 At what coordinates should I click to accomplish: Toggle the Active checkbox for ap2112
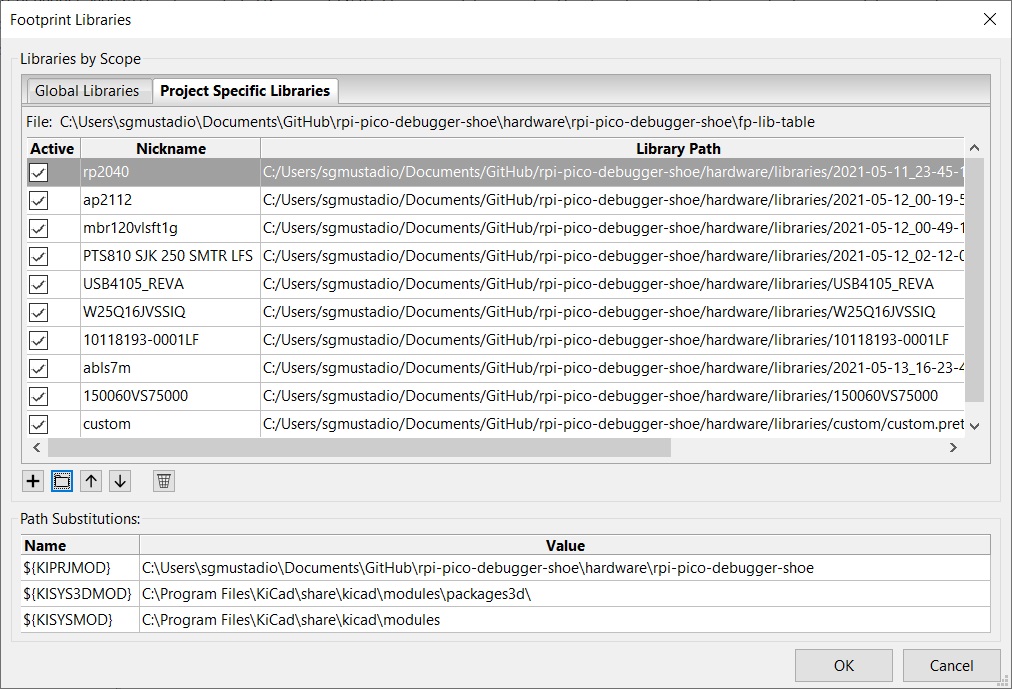[x=39, y=200]
